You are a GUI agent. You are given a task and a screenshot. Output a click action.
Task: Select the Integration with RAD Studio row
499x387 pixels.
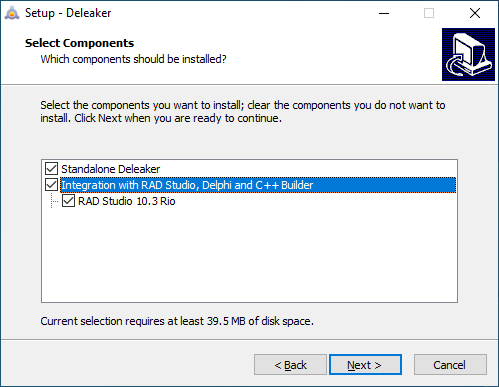[x=258, y=185]
